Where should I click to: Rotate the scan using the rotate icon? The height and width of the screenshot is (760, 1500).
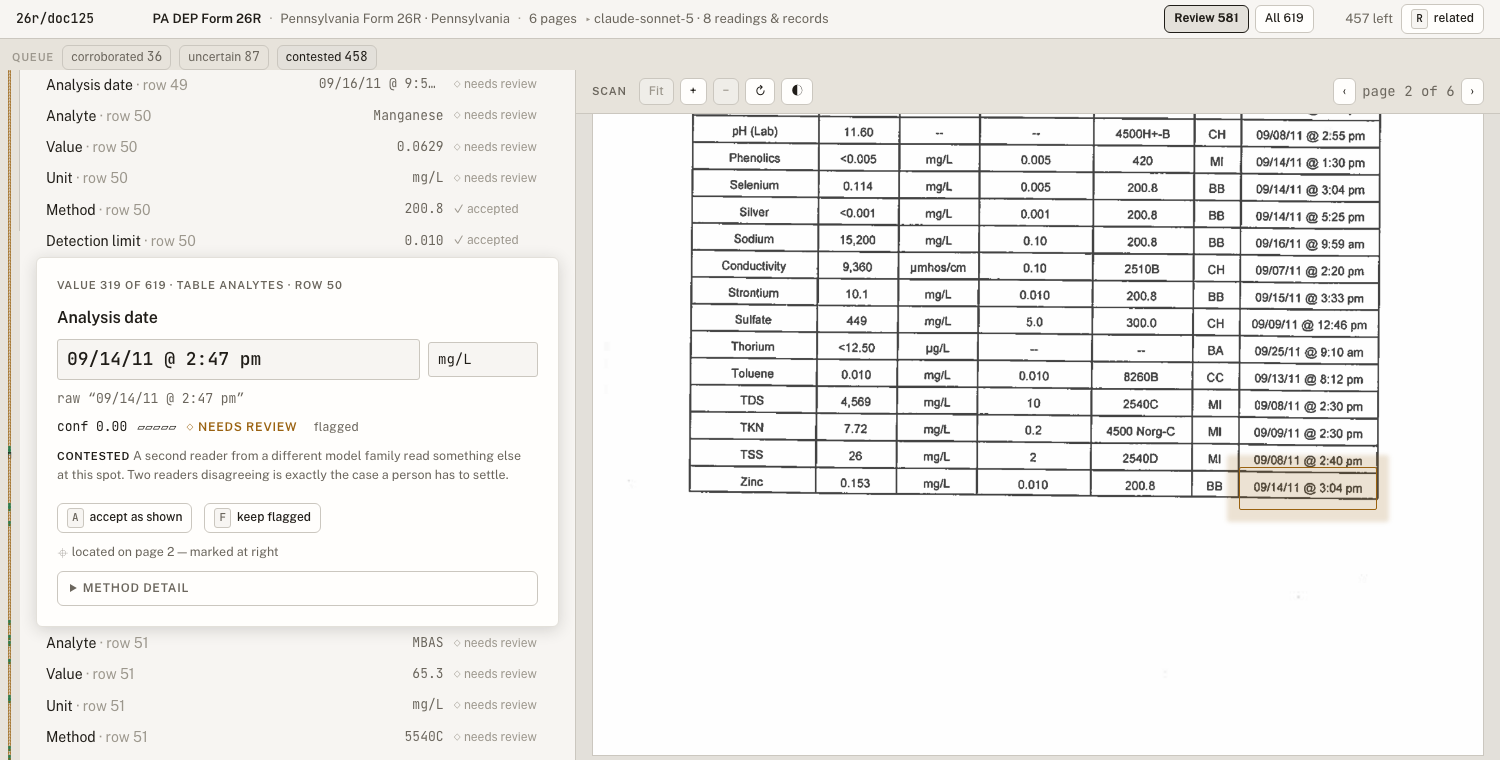(760, 91)
